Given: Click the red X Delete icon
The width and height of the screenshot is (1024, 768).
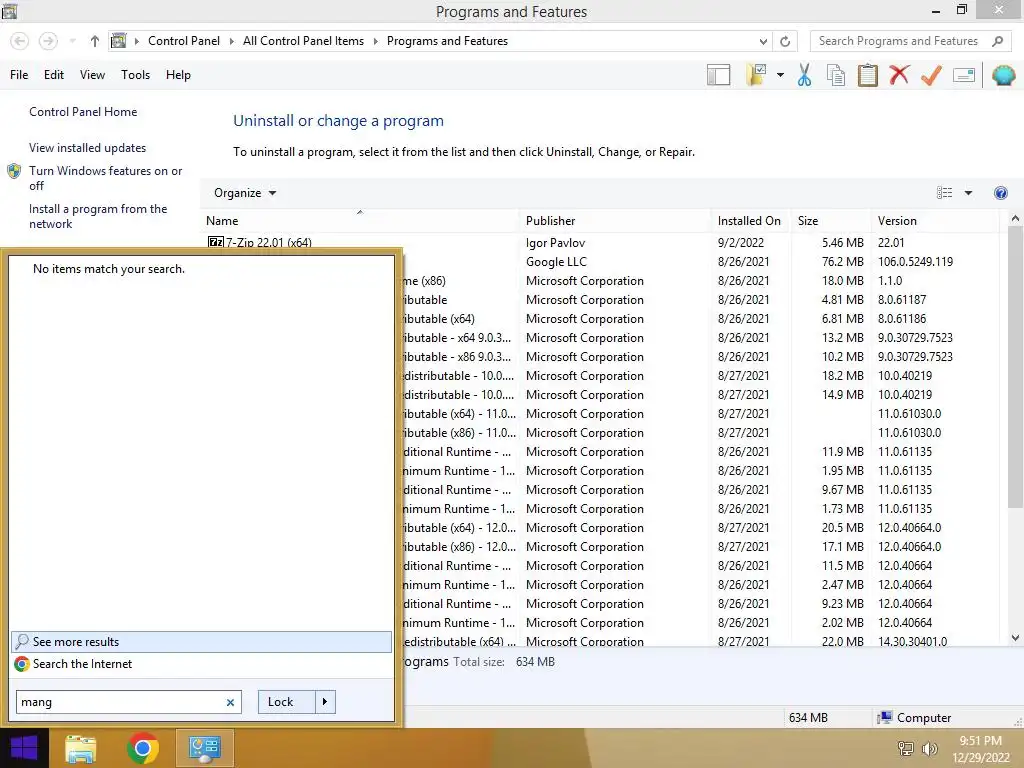Looking at the screenshot, I should click(899, 74).
